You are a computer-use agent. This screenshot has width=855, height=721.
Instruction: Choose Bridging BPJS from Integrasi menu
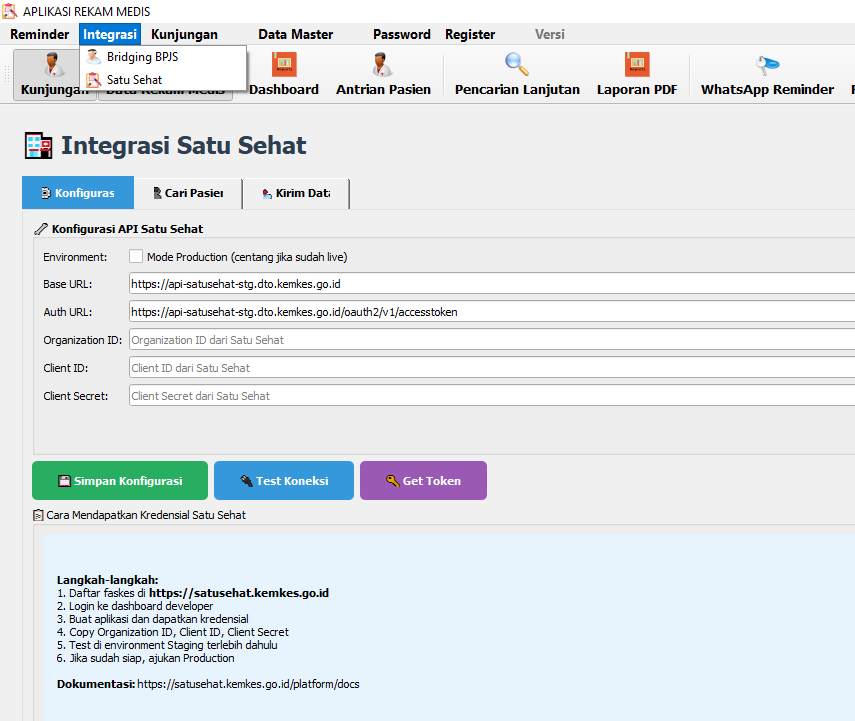163,57
